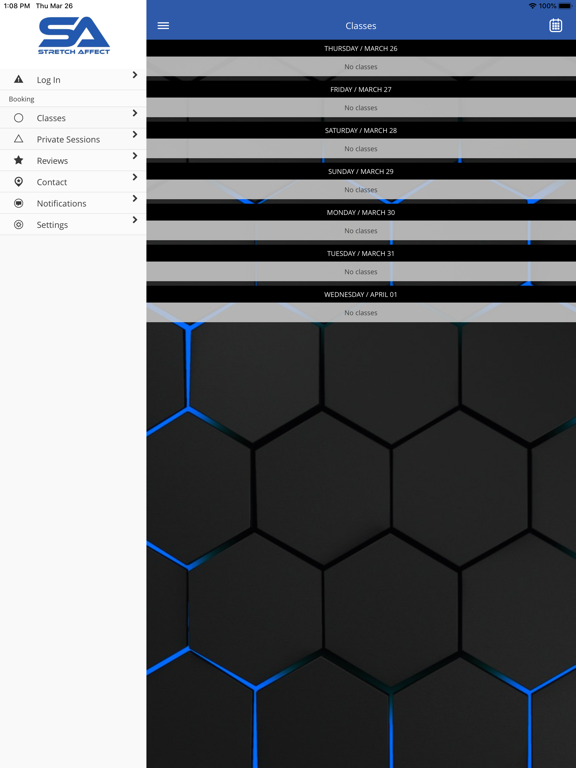Select the Monday / March 30 header
The image size is (576, 768).
tap(361, 212)
